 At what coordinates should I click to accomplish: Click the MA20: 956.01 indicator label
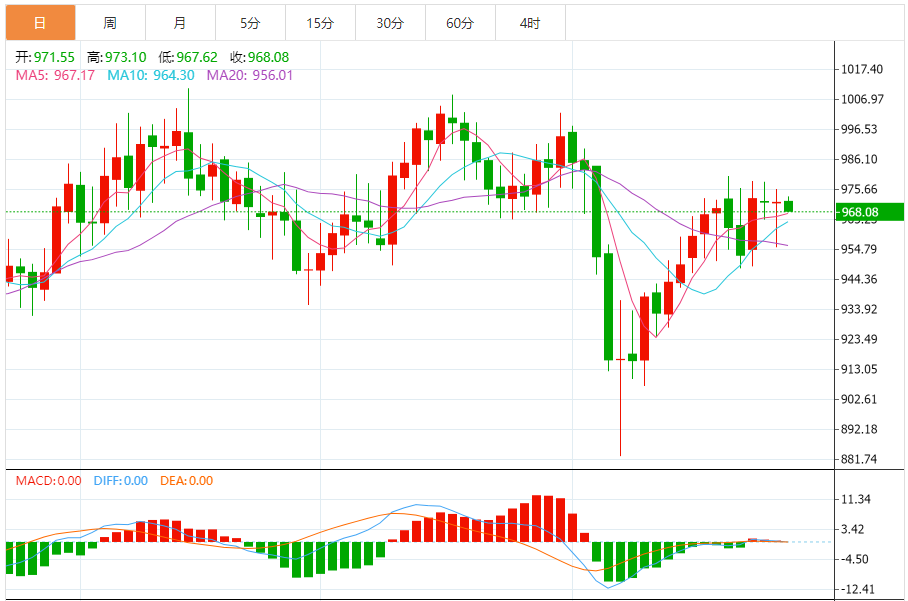pyautogui.click(x=250, y=75)
